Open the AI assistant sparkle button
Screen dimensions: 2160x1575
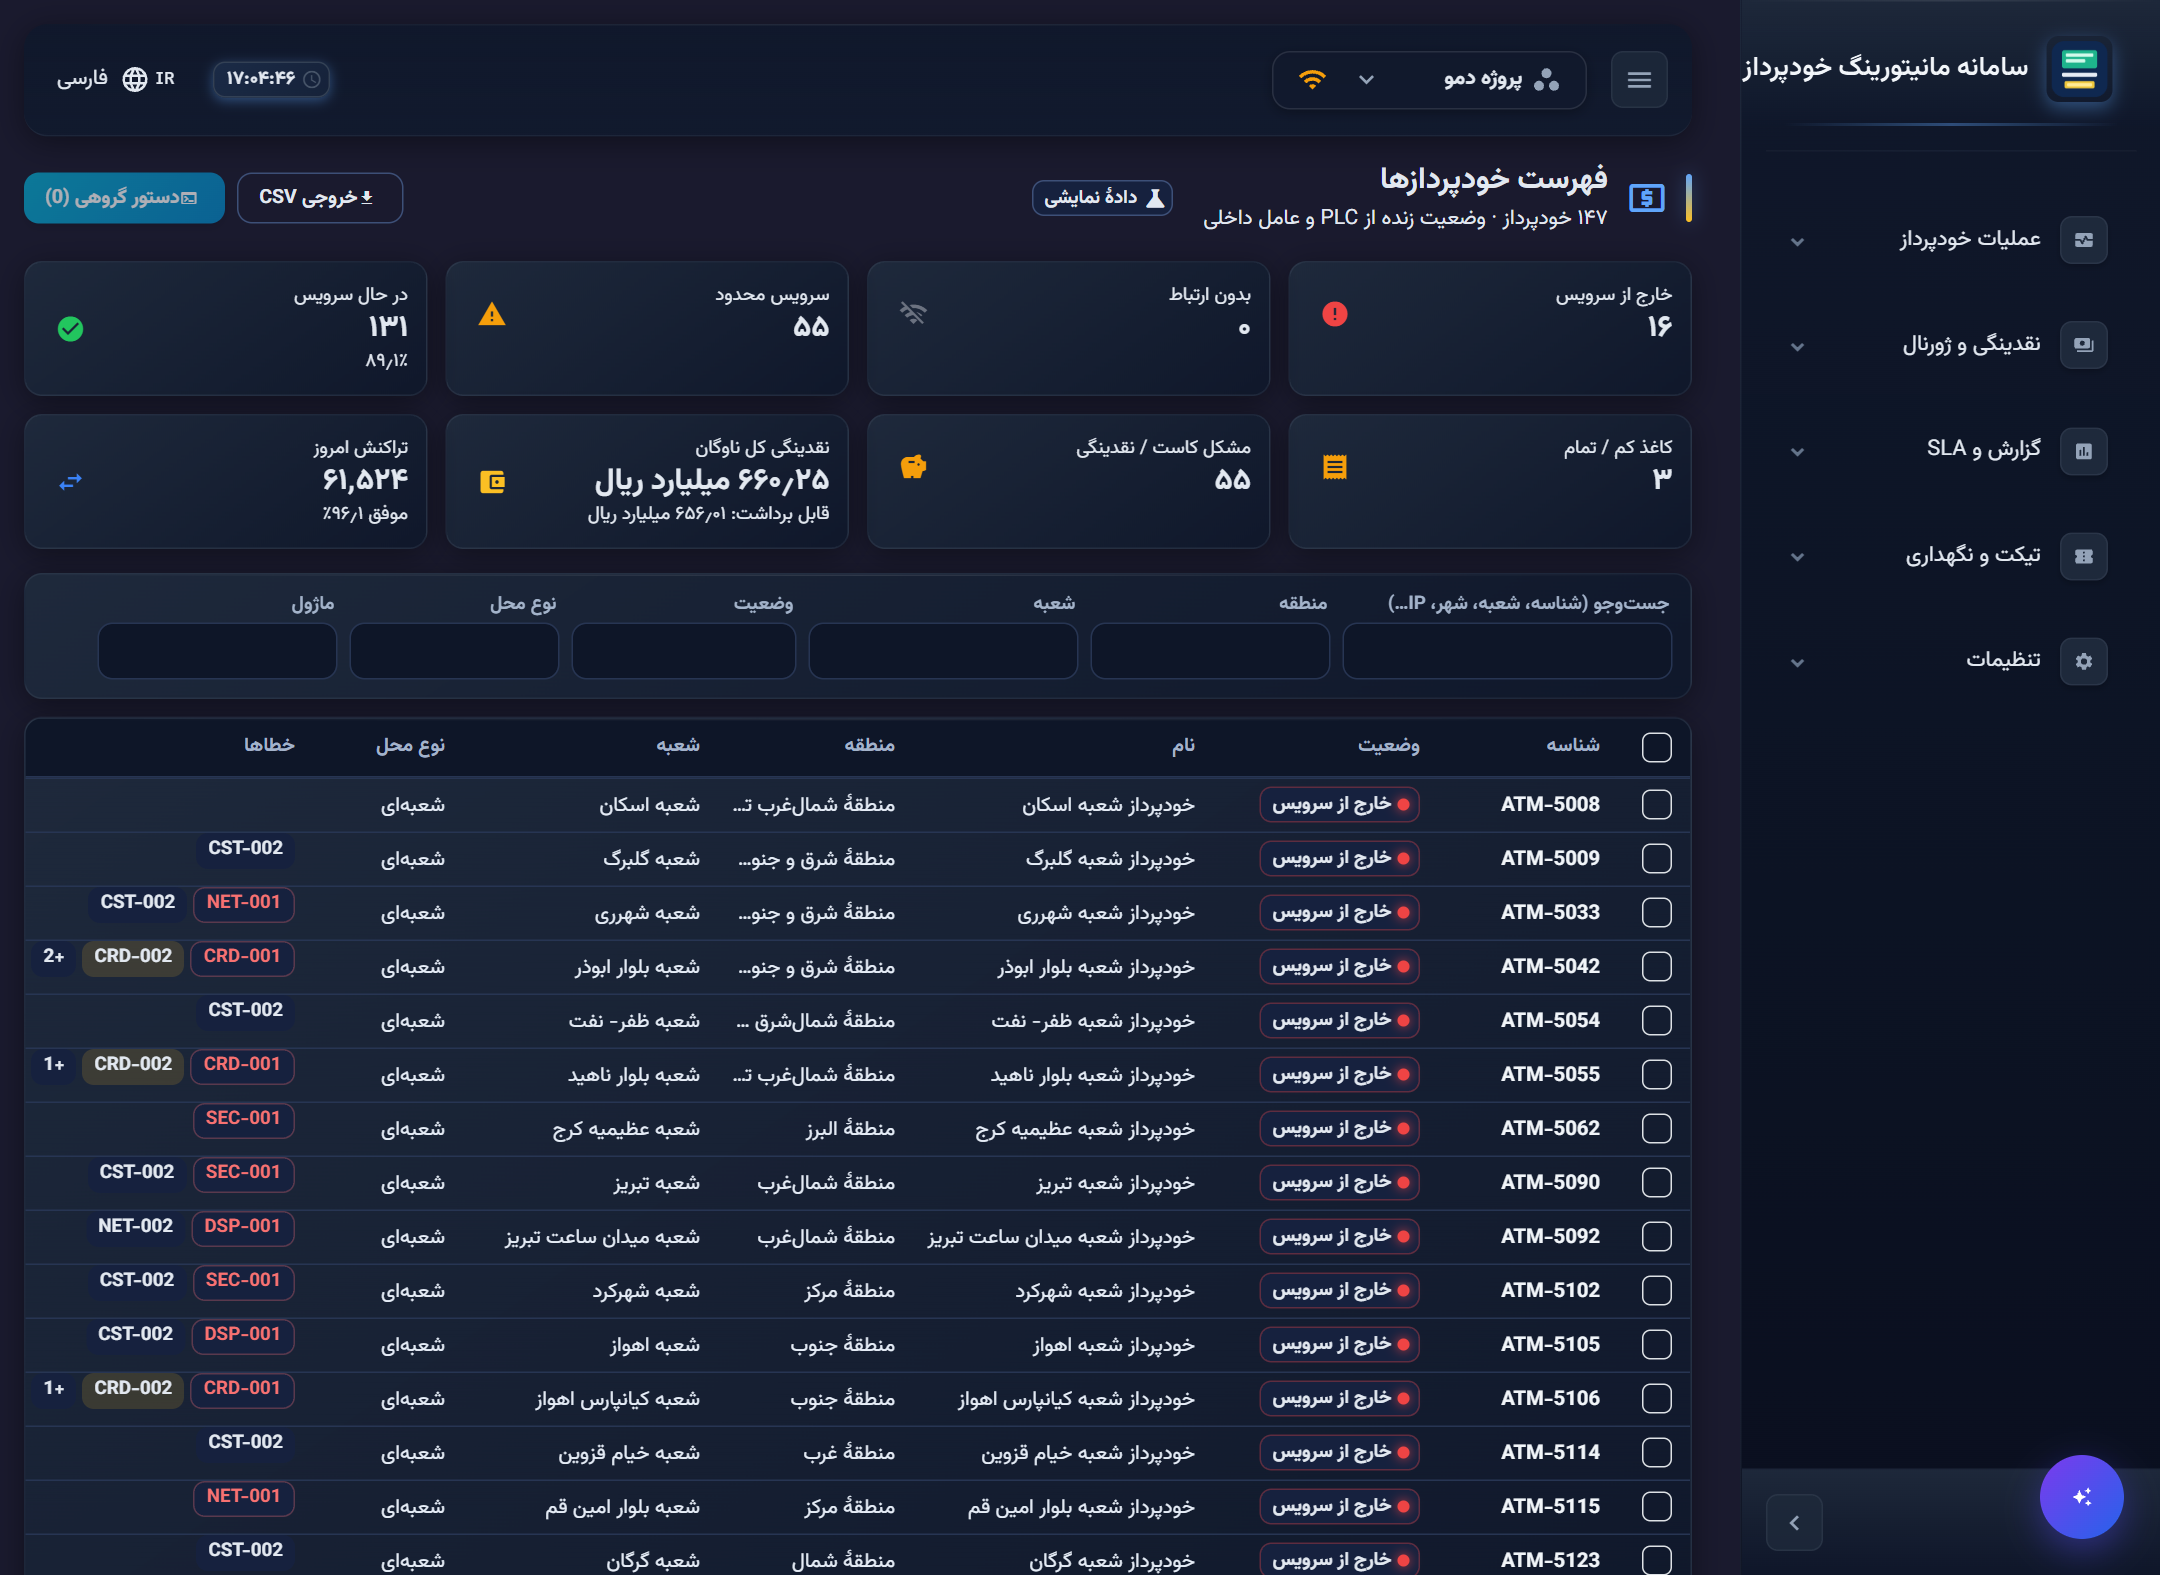[x=2082, y=1496]
